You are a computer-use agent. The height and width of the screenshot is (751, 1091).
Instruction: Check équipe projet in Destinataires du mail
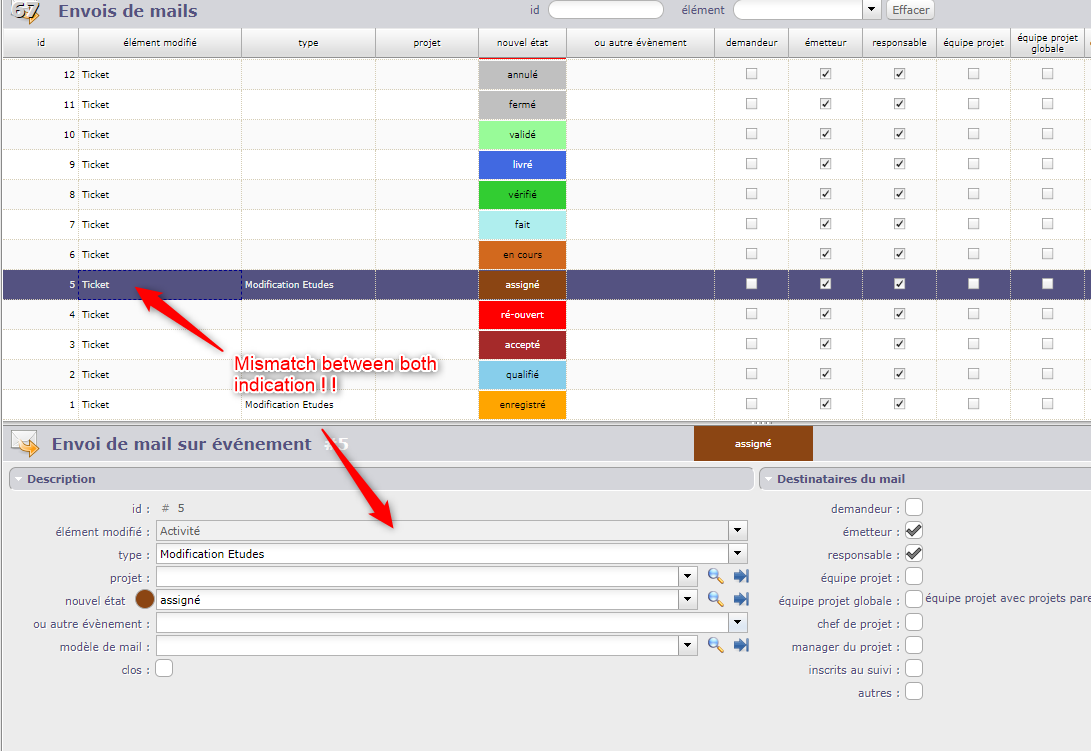click(914, 576)
